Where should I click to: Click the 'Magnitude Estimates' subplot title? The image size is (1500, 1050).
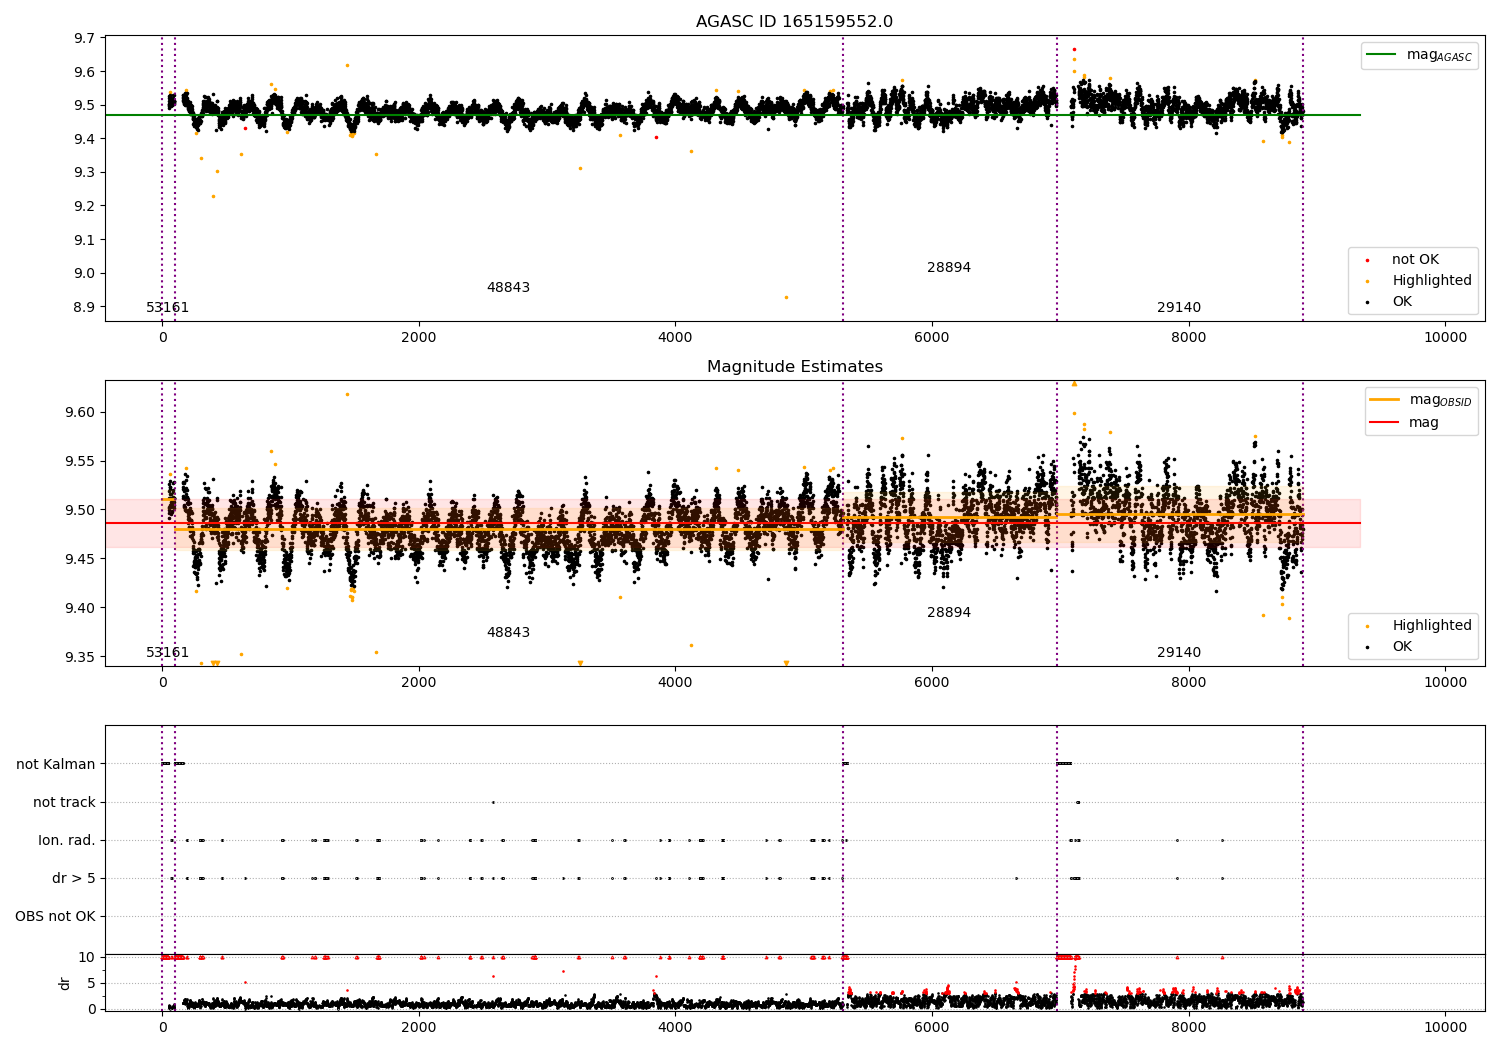tap(794, 367)
